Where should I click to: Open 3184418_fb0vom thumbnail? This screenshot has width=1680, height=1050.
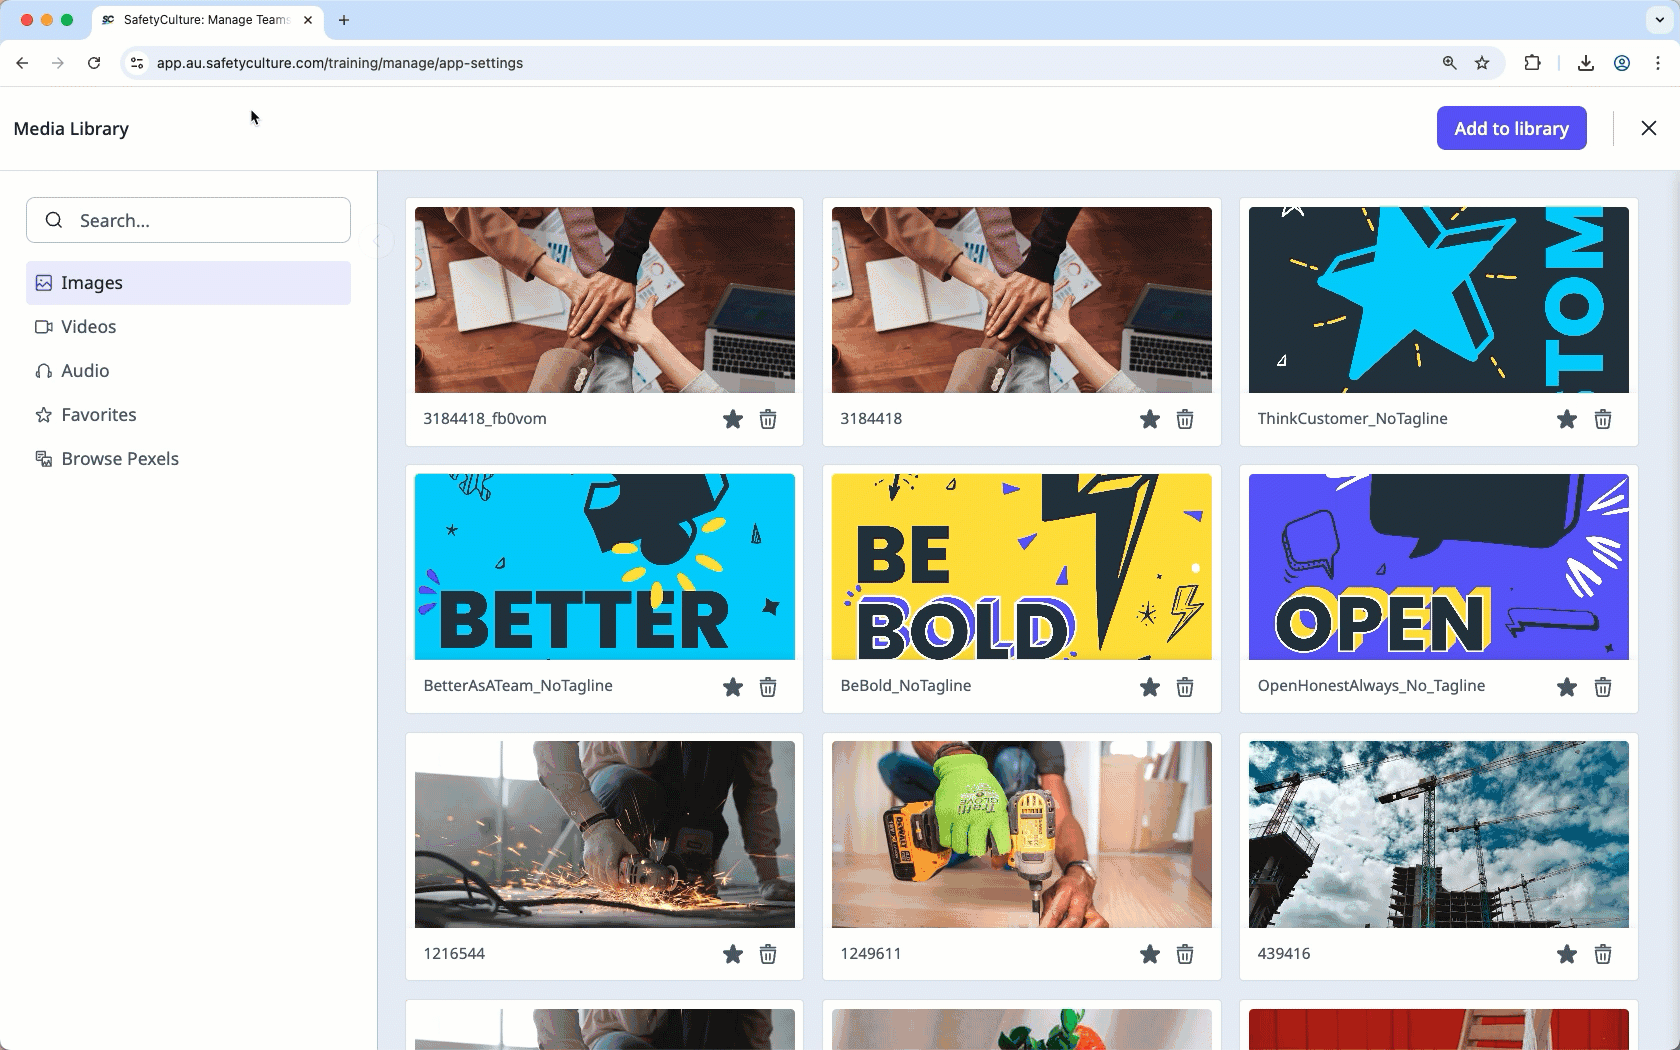coord(605,300)
